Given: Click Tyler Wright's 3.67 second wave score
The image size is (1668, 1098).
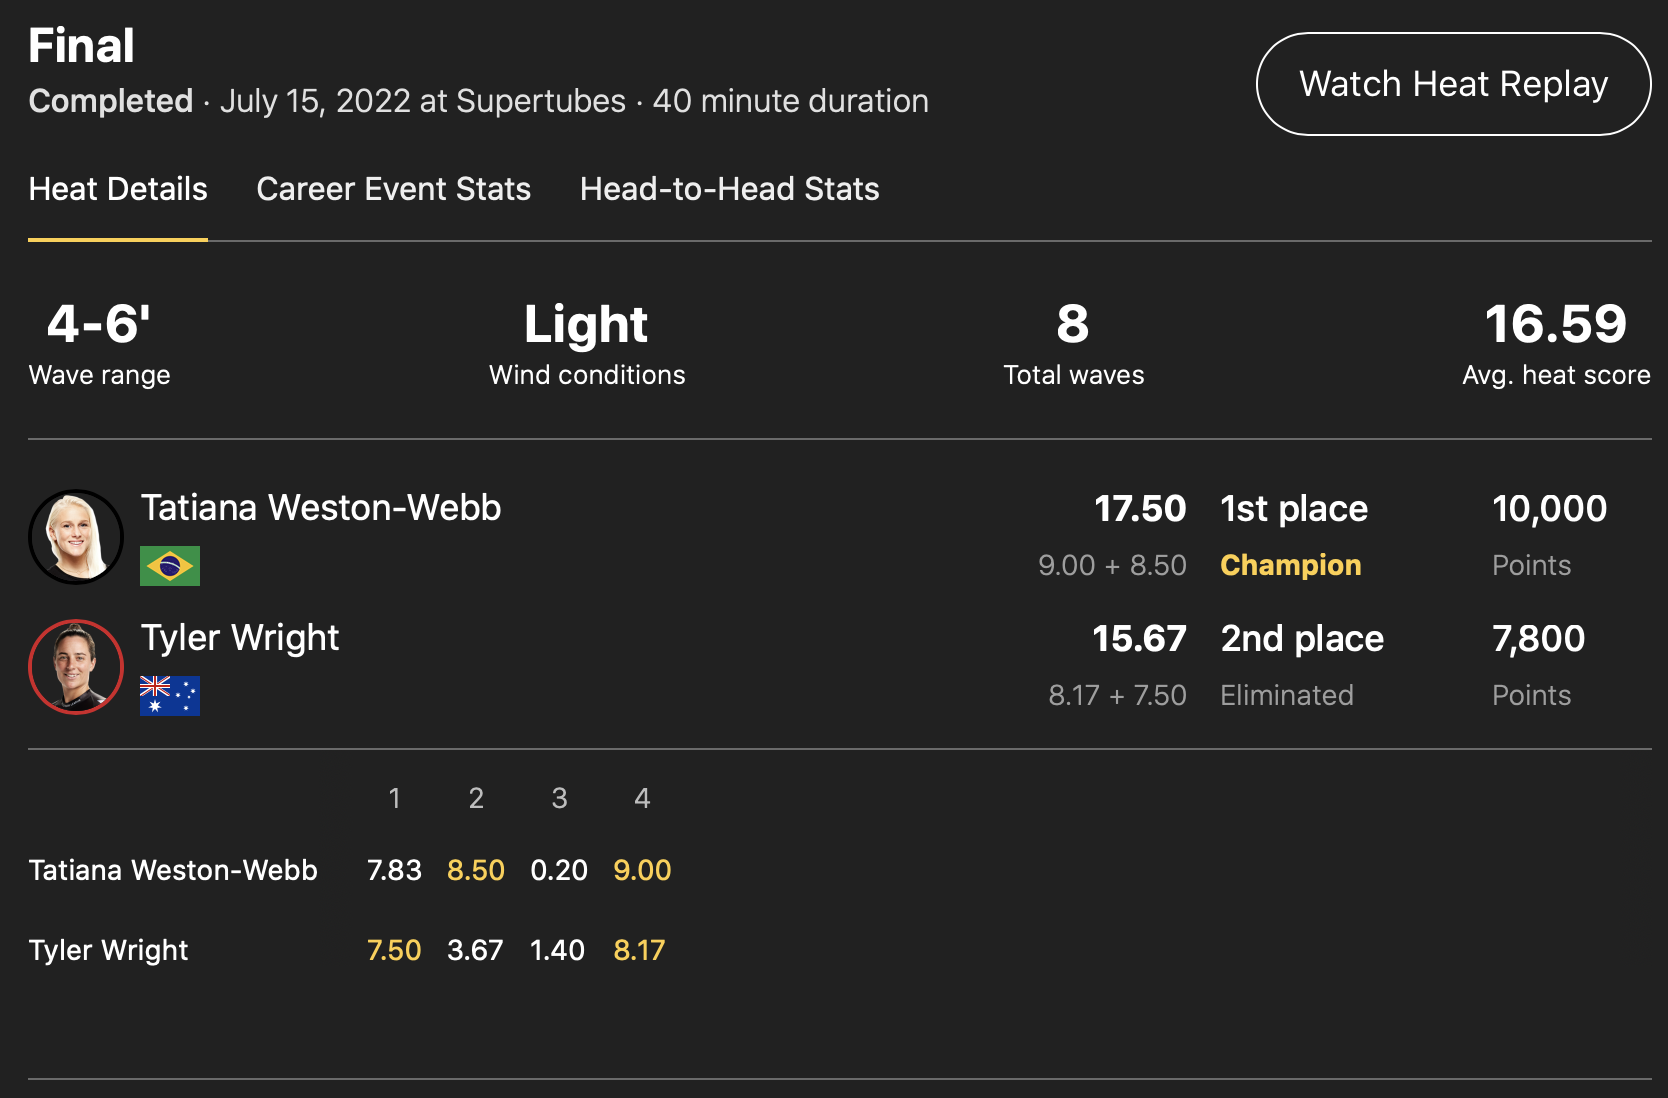Looking at the screenshot, I should point(475,950).
